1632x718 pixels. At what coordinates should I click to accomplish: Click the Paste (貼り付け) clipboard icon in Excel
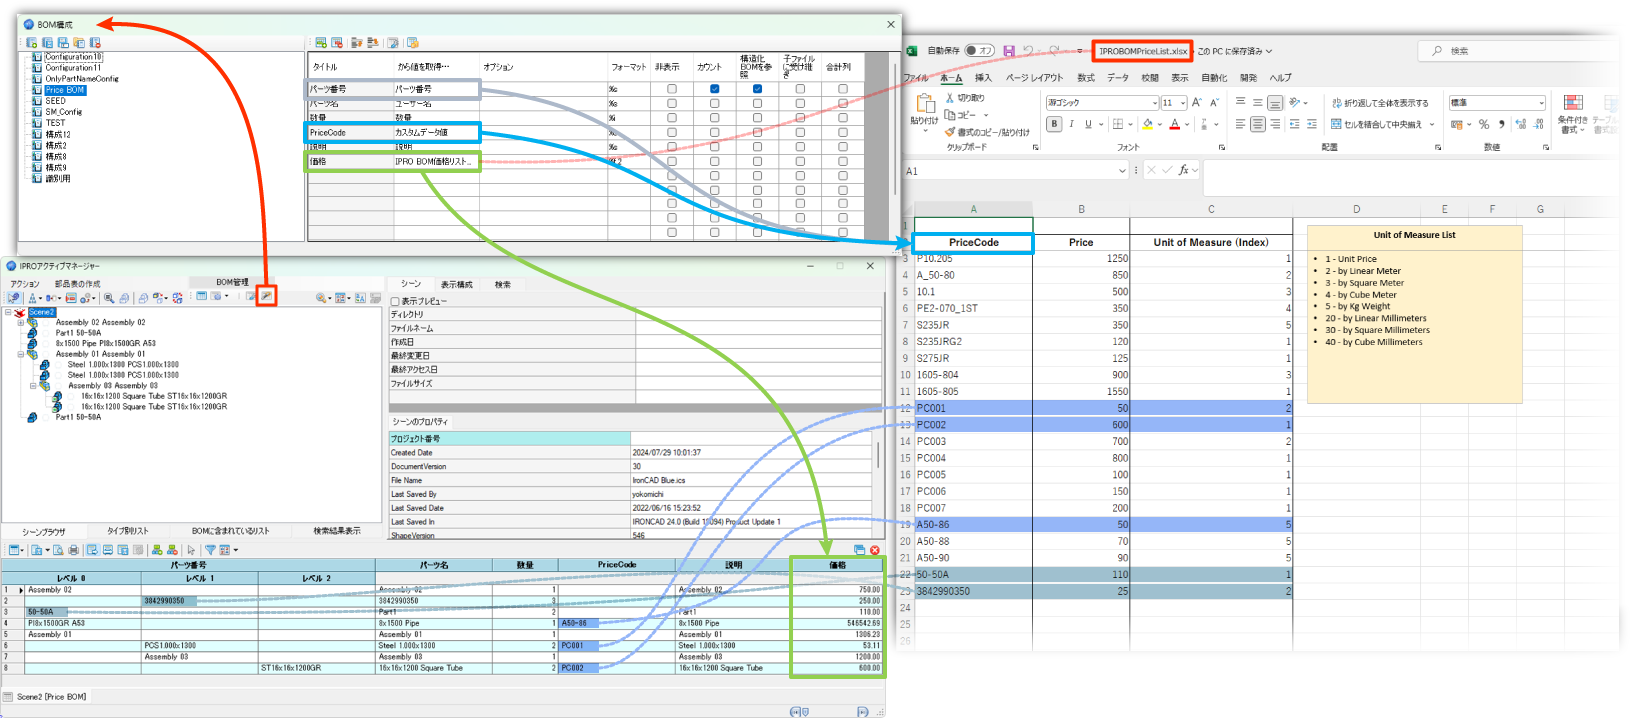(925, 104)
